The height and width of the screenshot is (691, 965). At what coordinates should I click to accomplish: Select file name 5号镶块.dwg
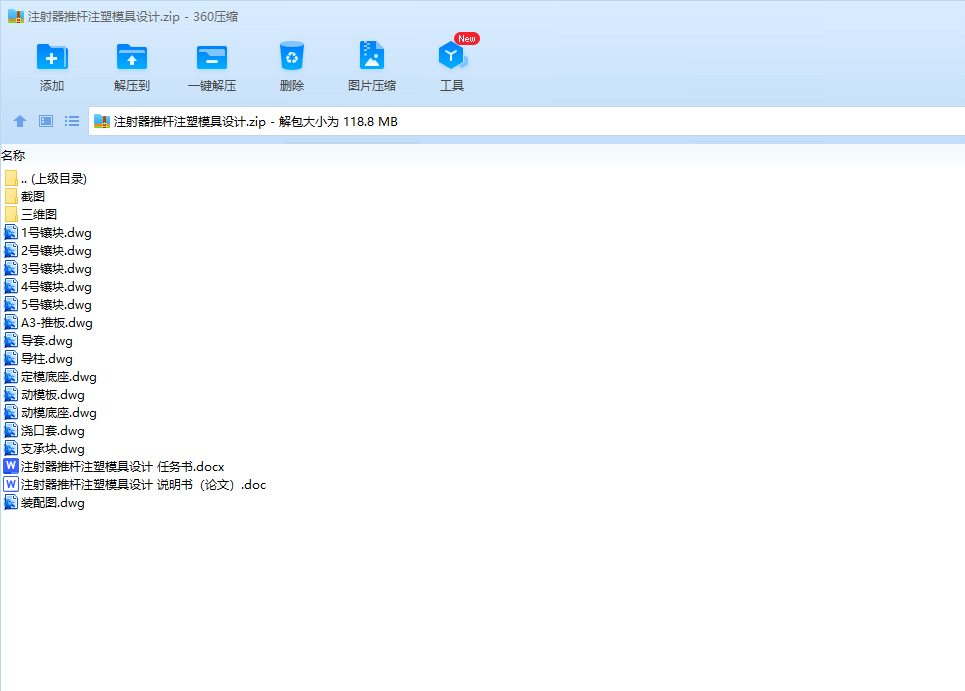pos(56,305)
